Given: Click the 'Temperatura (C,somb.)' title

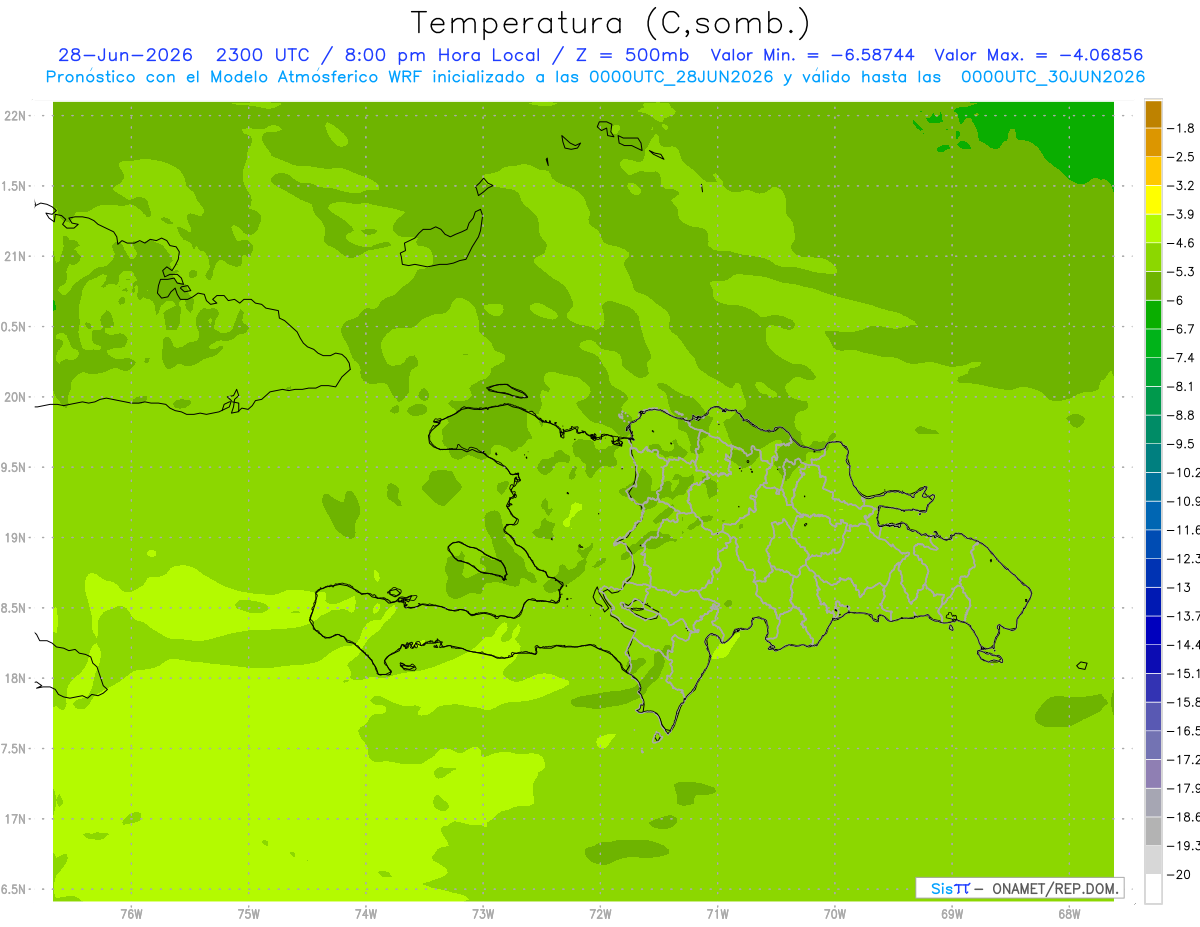Looking at the screenshot, I should coord(611,23).
